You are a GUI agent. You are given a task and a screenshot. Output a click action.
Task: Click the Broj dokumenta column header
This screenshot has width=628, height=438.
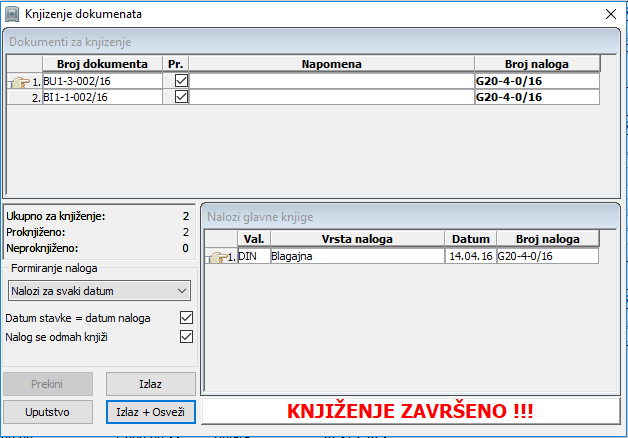point(102,64)
